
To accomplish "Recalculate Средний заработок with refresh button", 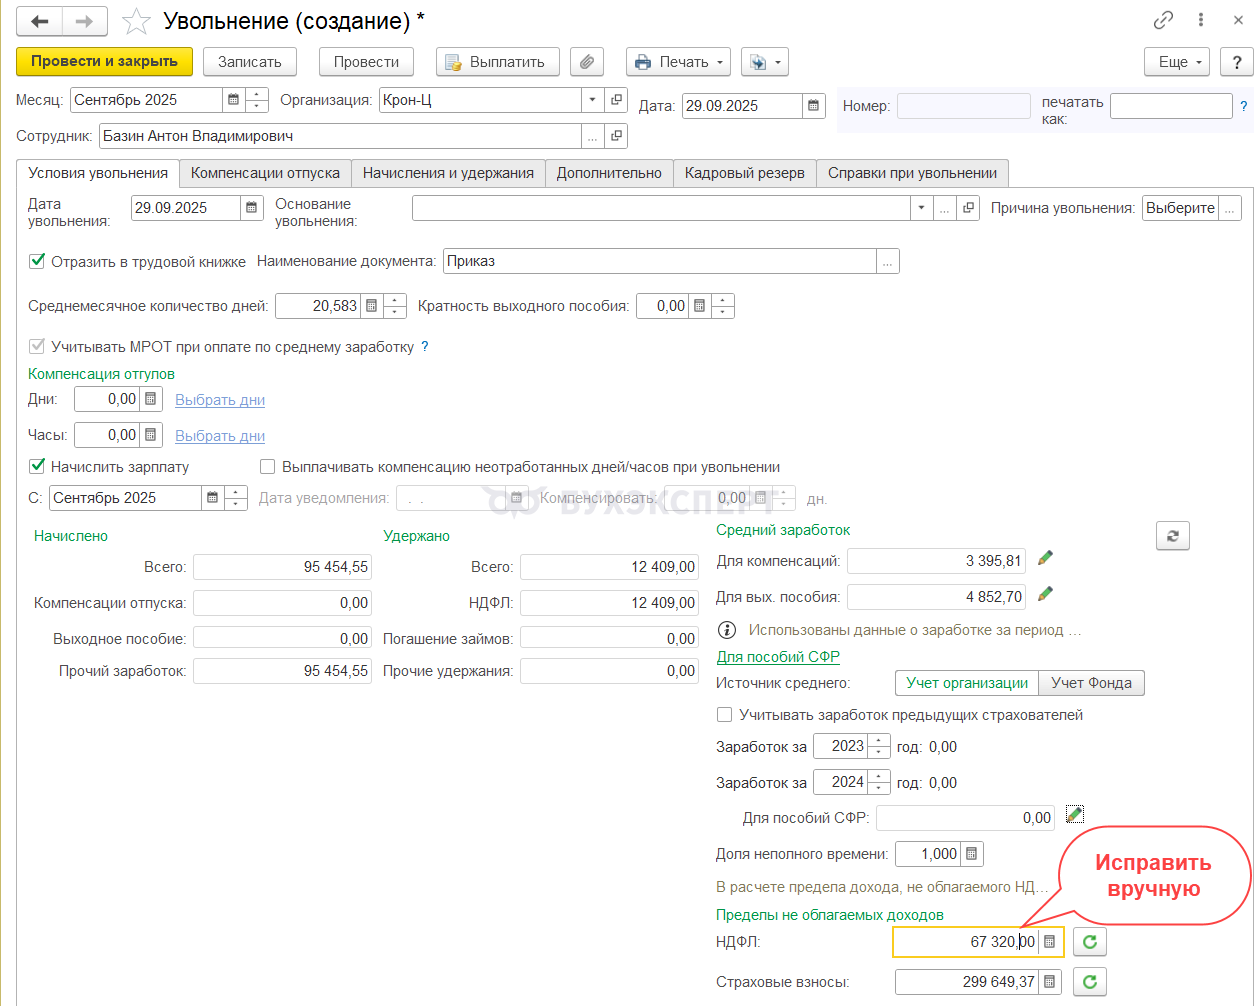I will tap(1172, 536).
